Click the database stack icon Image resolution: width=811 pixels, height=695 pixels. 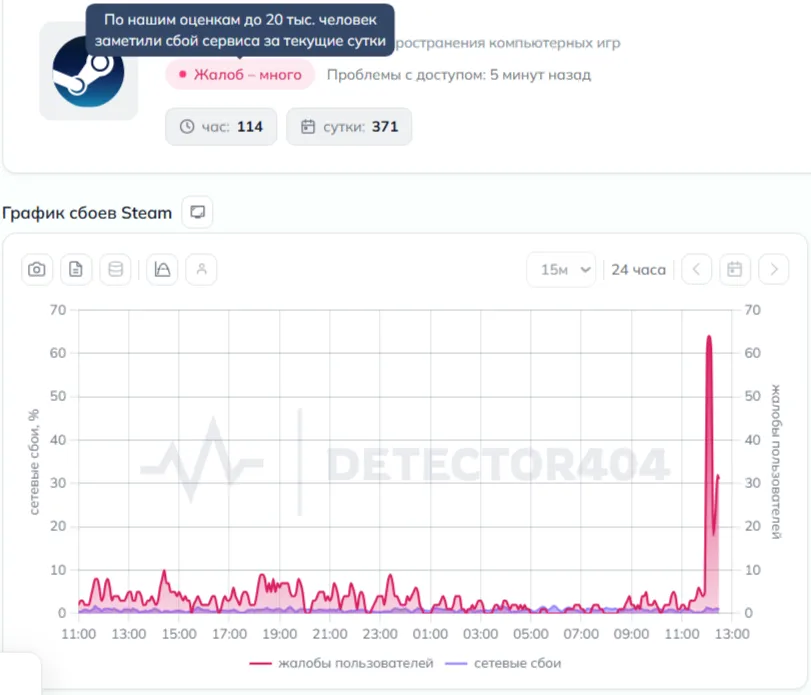pos(115,269)
